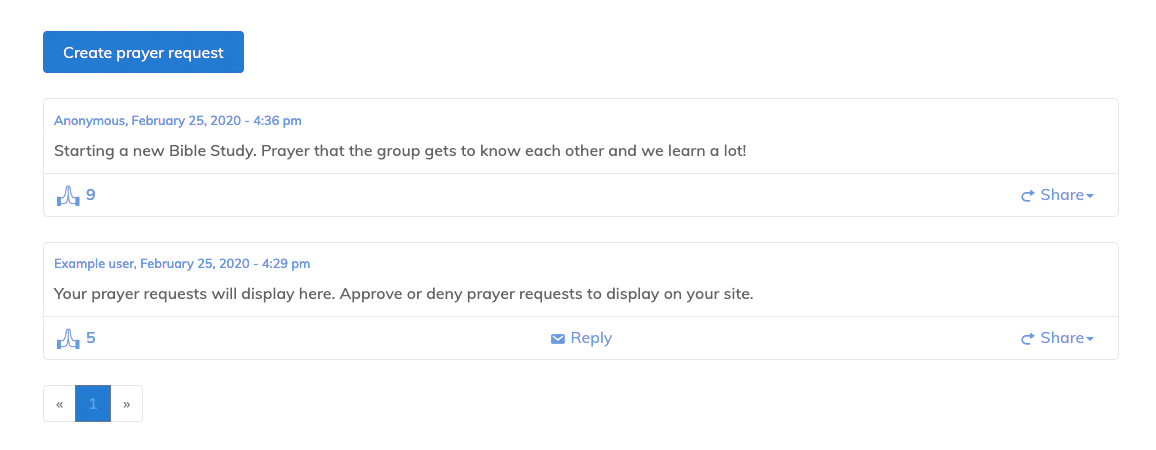This screenshot has width=1156, height=450.
Task: Expand Share dropdown caret on Example user request
Action: pyautogui.click(x=1090, y=339)
